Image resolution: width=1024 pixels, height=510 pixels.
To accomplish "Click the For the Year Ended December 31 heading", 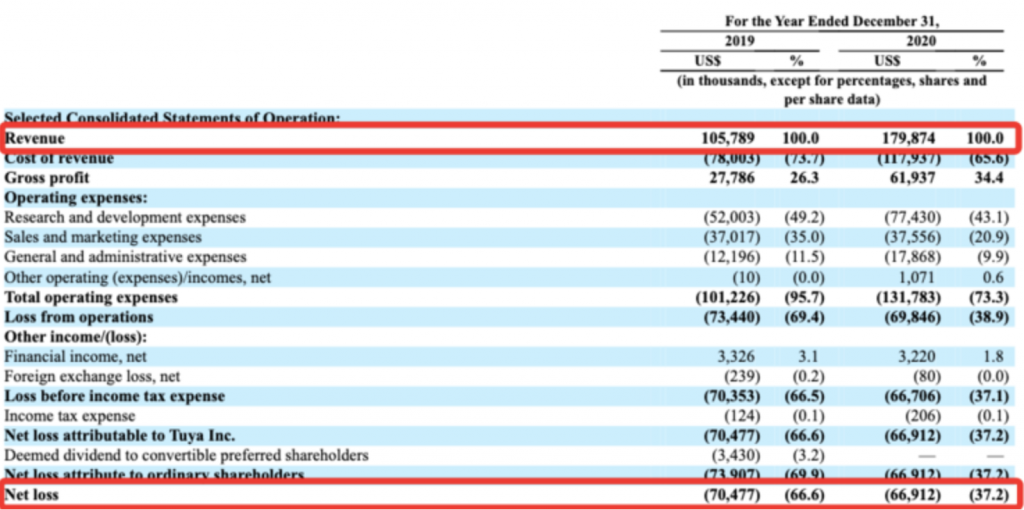I will click(832, 21).
